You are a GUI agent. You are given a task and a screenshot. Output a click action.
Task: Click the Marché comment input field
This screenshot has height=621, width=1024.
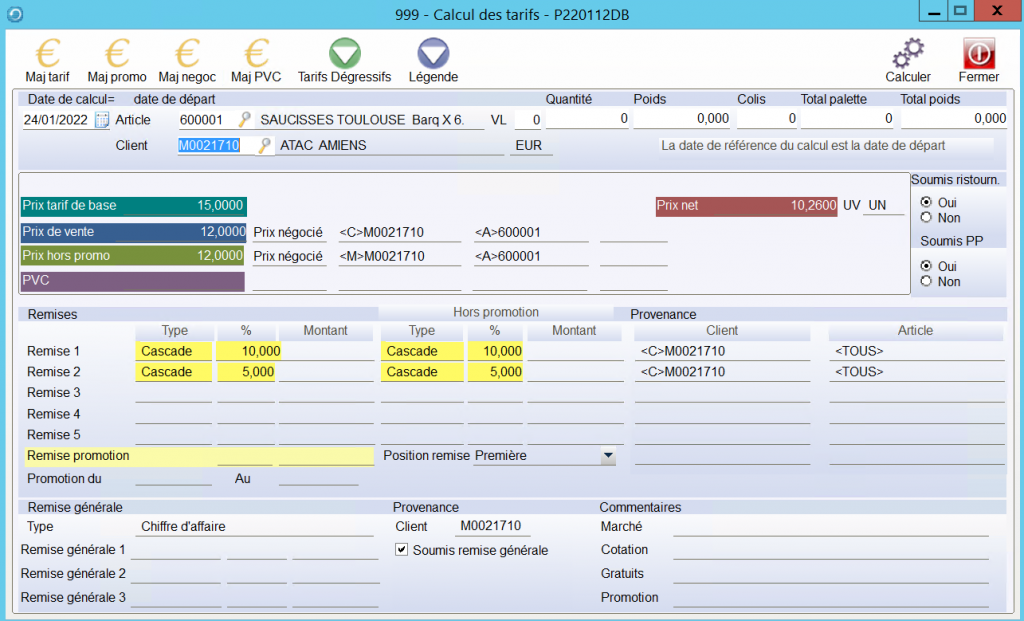(x=830, y=527)
